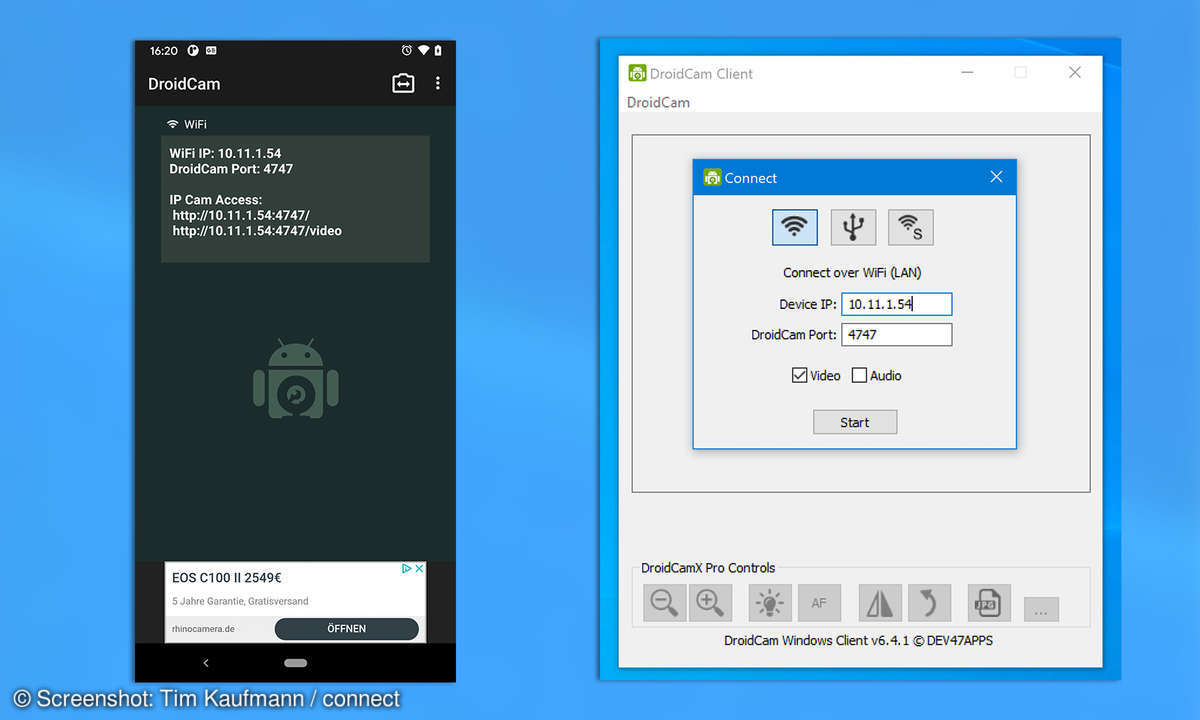Click the save JPG snapshot icon

989,603
